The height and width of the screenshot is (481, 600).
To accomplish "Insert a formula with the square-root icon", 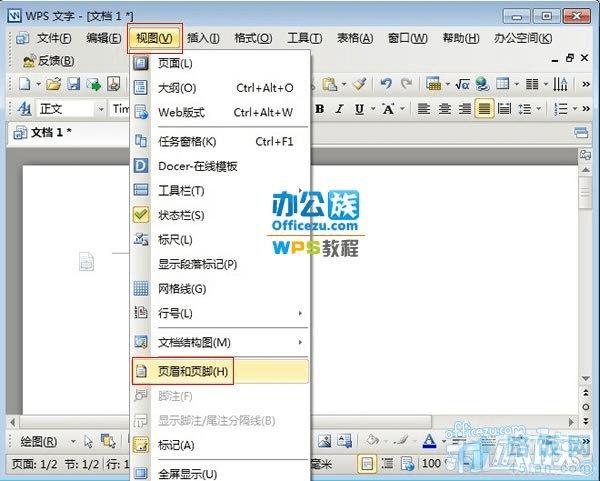I will coord(462,84).
